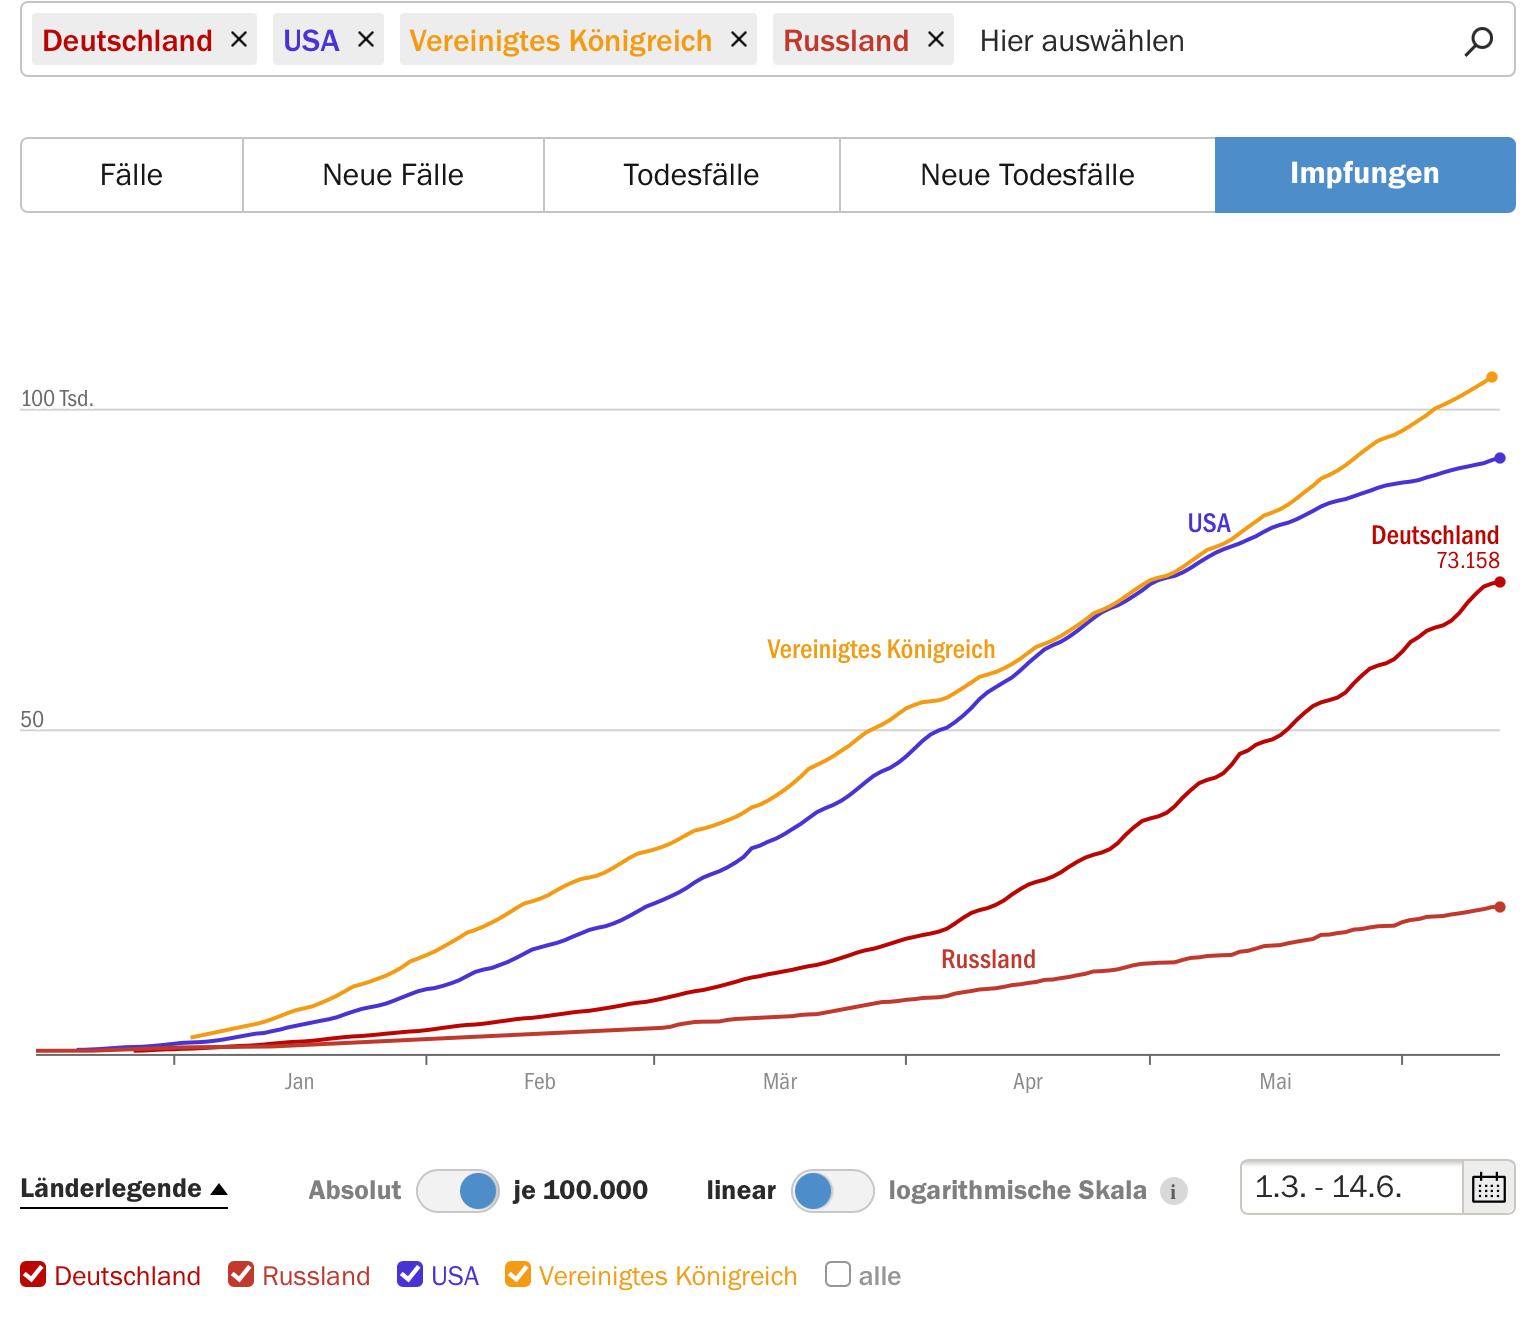Uncheck the Deutschland checkbox in legend
This screenshot has width=1536, height=1330.
(33, 1275)
